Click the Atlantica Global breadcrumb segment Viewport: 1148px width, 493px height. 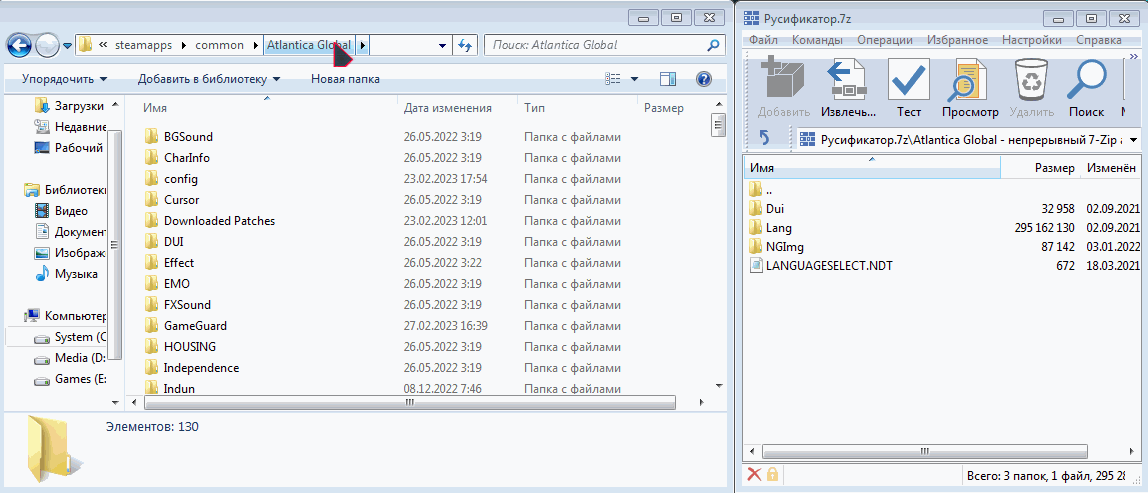(309, 45)
